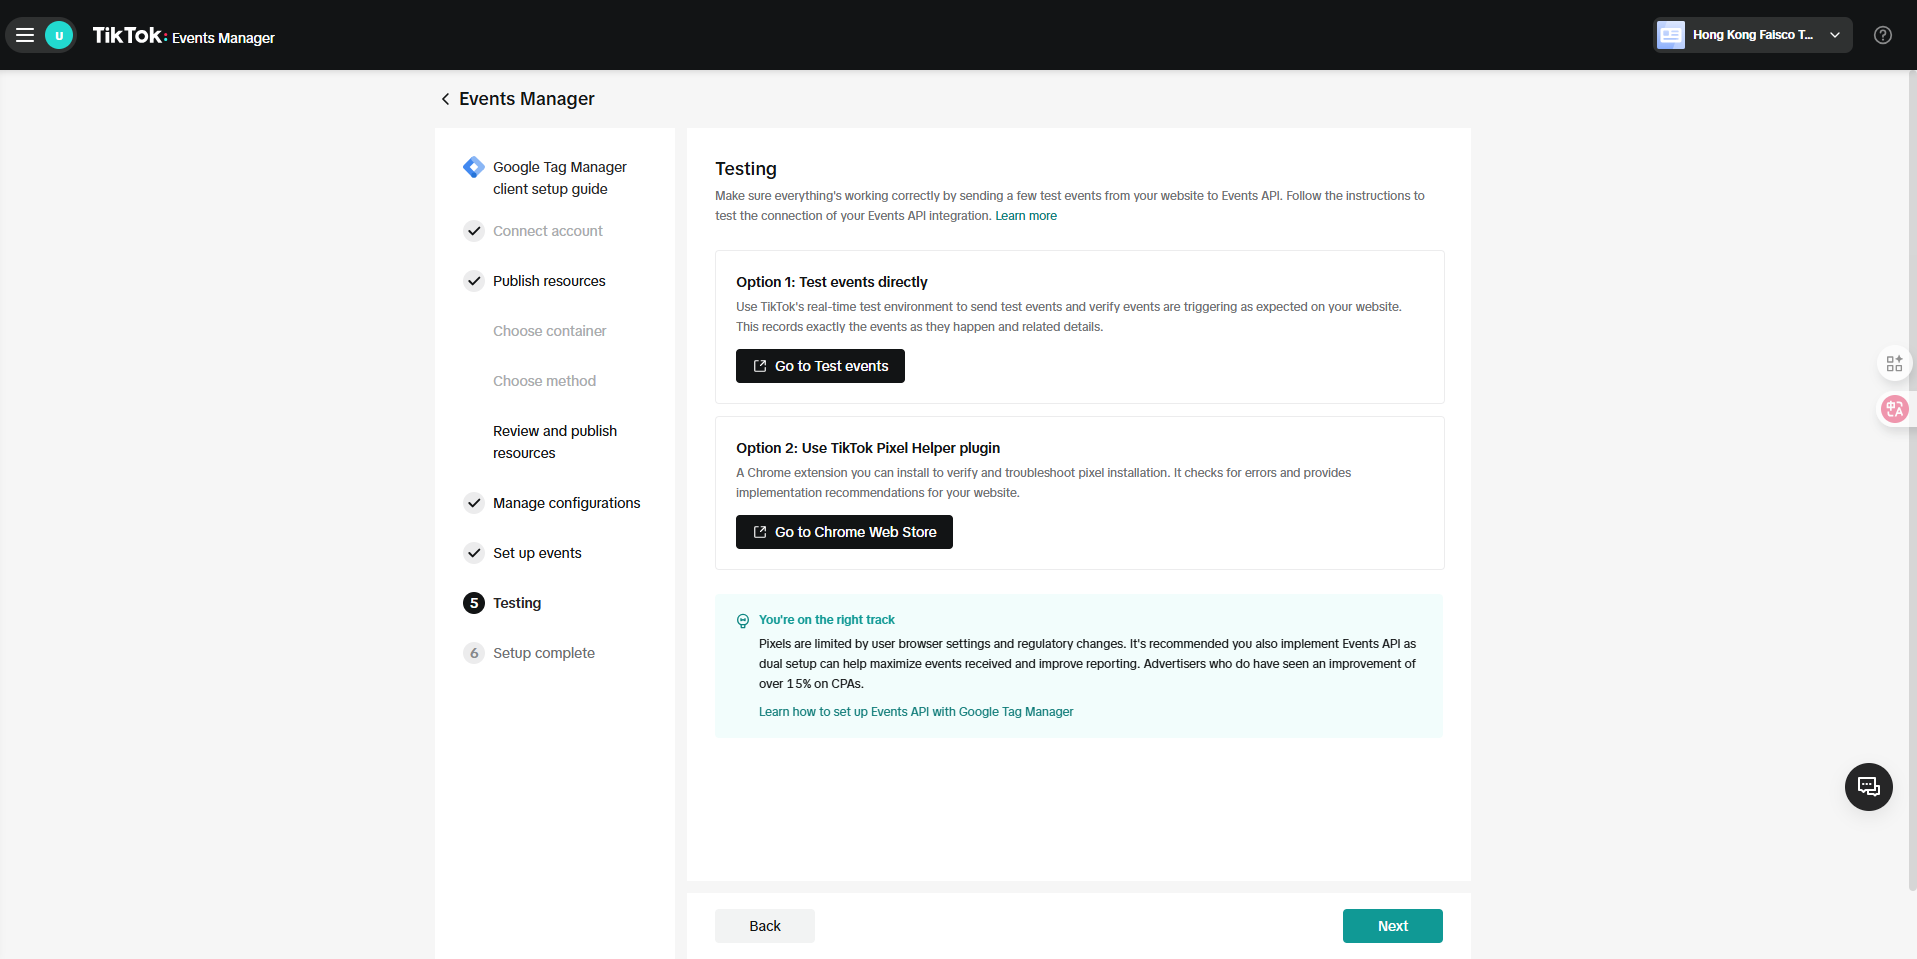The width and height of the screenshot is (1917, 959).
Task: Open the Publish resources step
Action: pyautogui.click(x=548, y=281)
